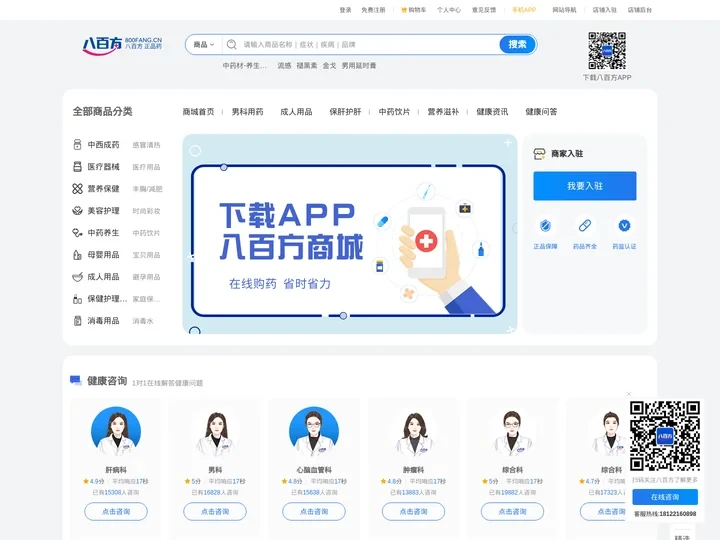Click the 个人中心 link
The image size is (720, 540).
[x=449, y=10]
